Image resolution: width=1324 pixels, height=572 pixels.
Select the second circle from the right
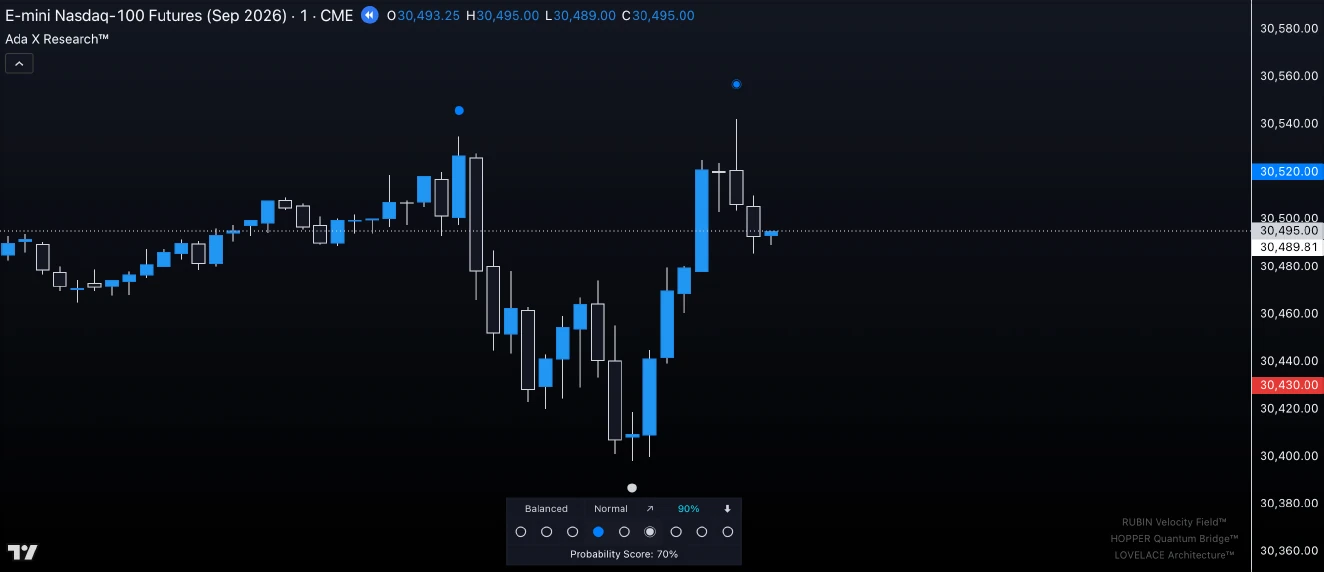coord(702,532)
